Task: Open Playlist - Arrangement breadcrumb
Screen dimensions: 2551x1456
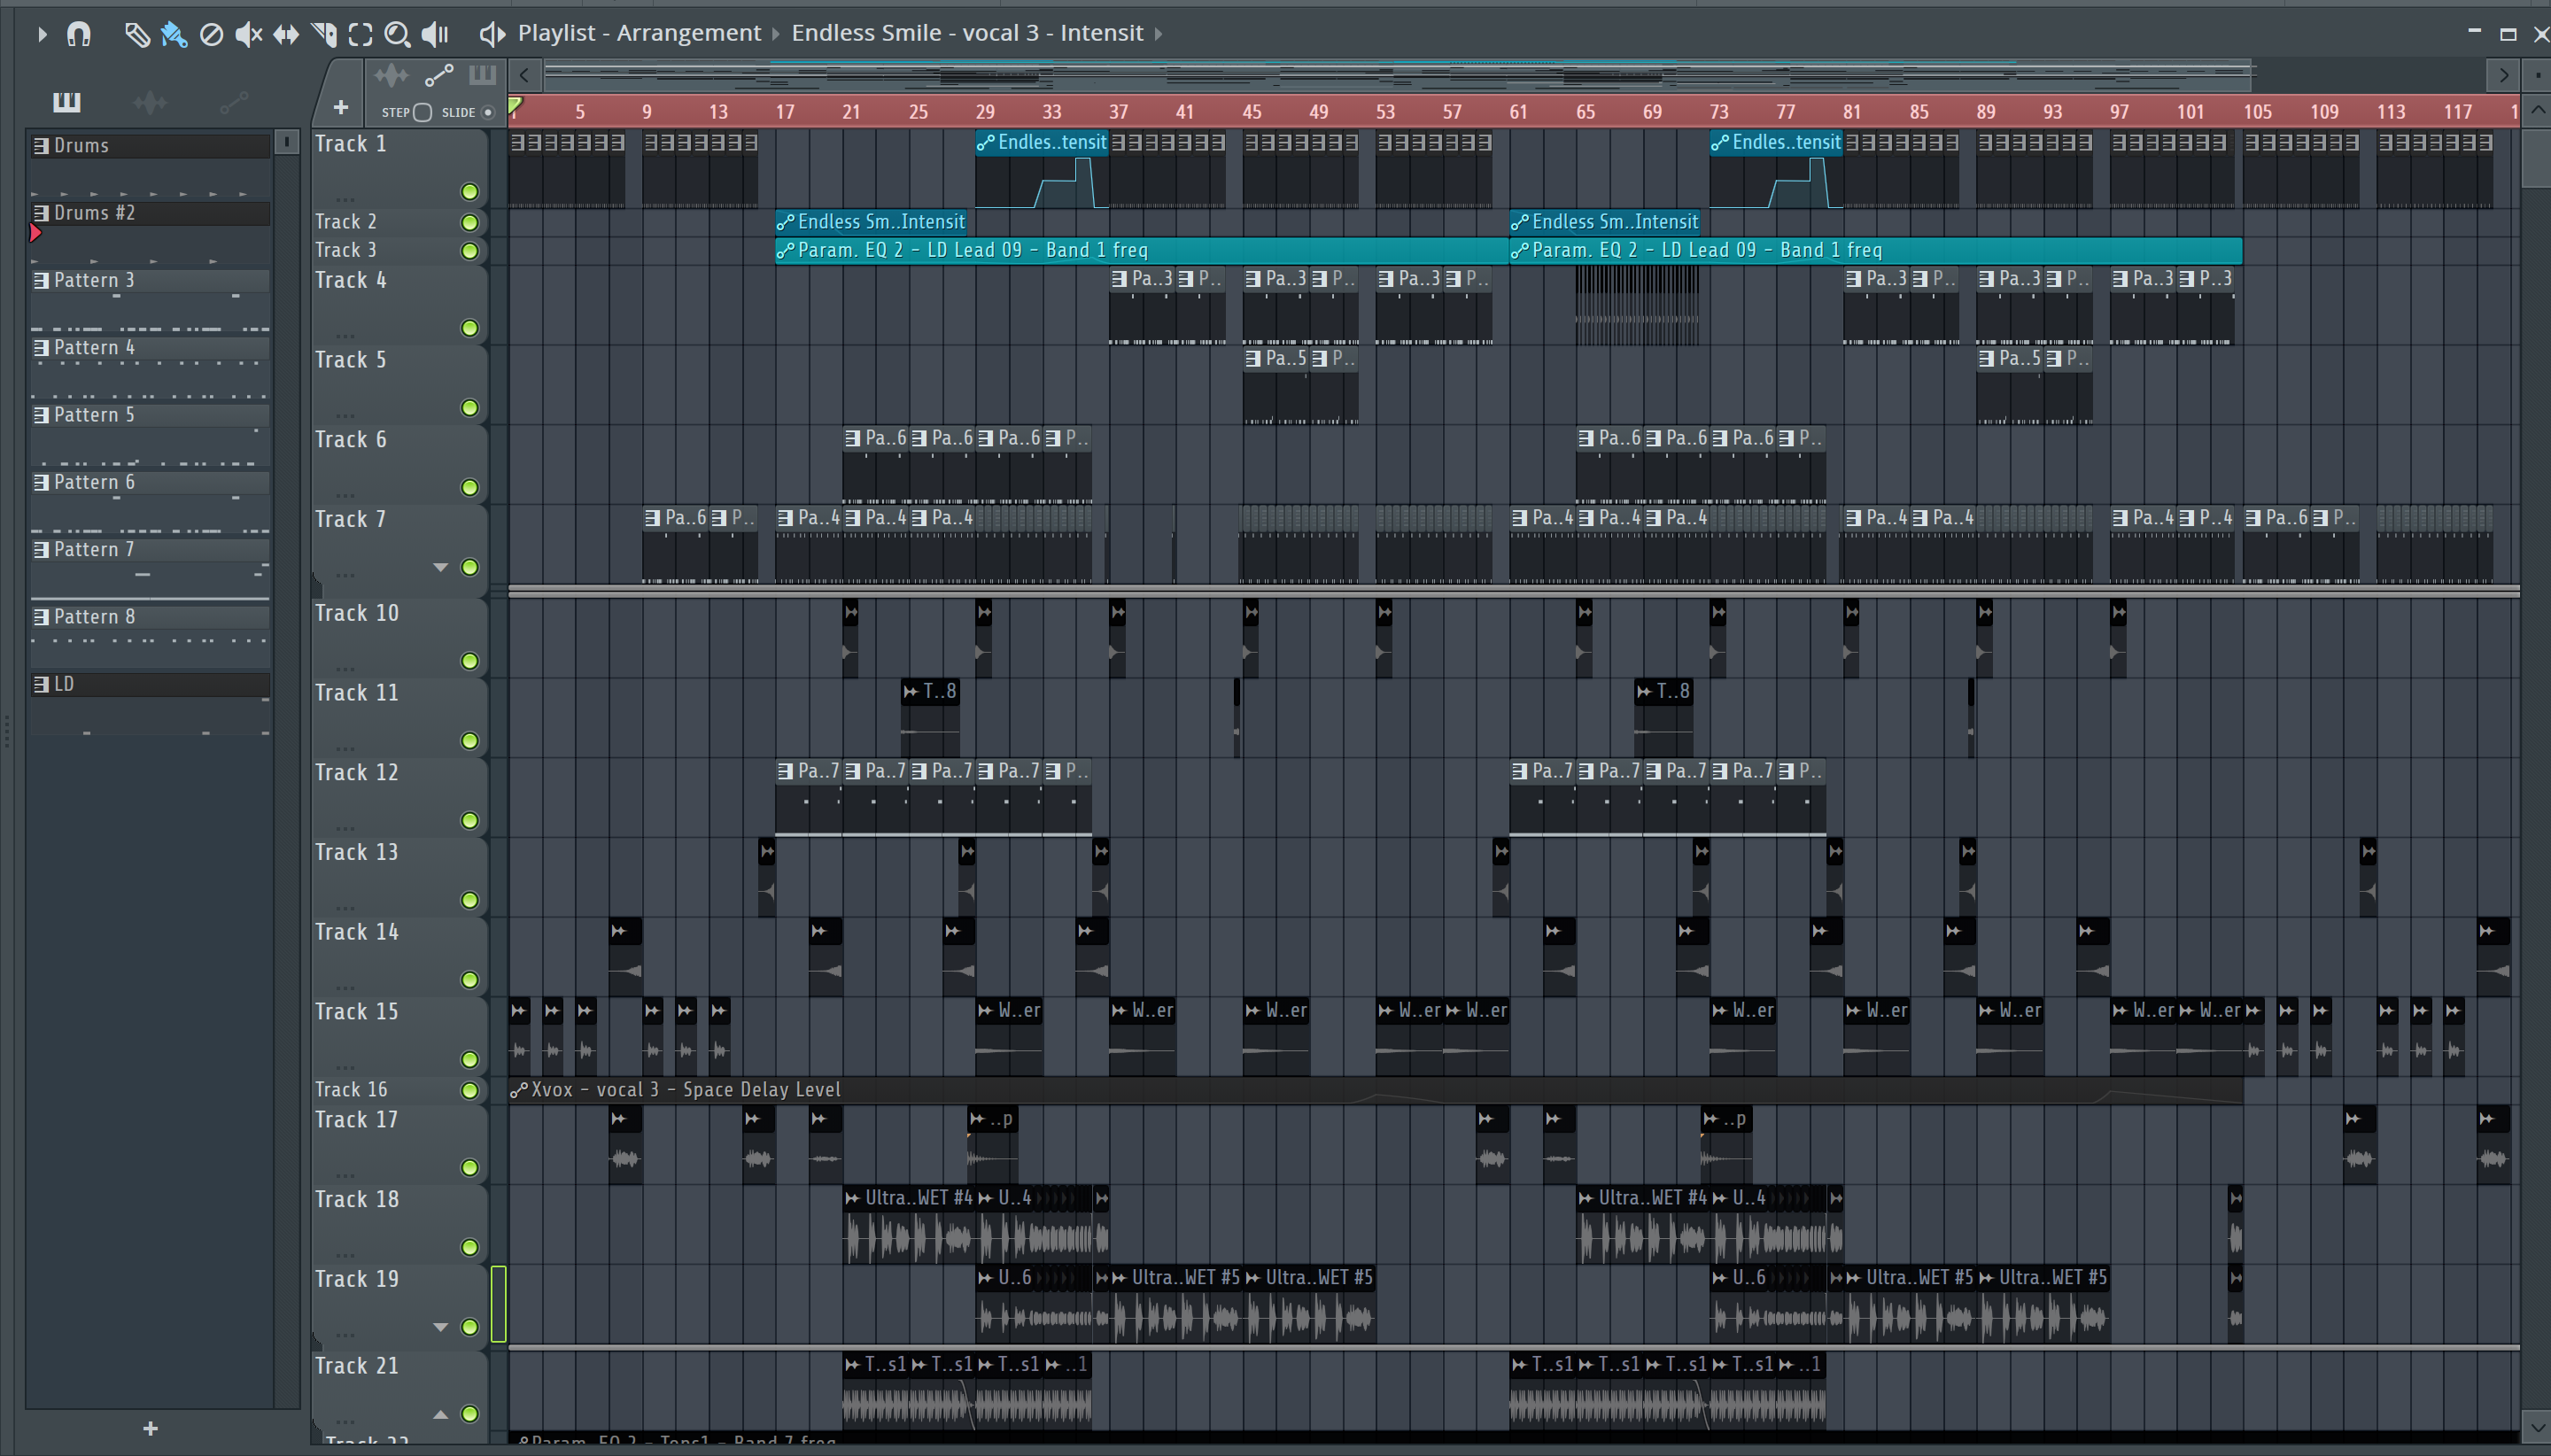Action: [639, 33]
